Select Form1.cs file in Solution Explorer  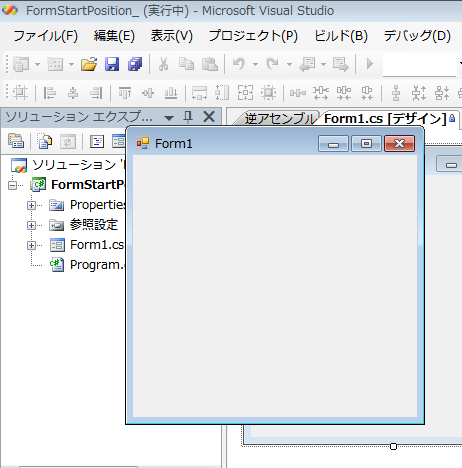click(x=87, y=245)
